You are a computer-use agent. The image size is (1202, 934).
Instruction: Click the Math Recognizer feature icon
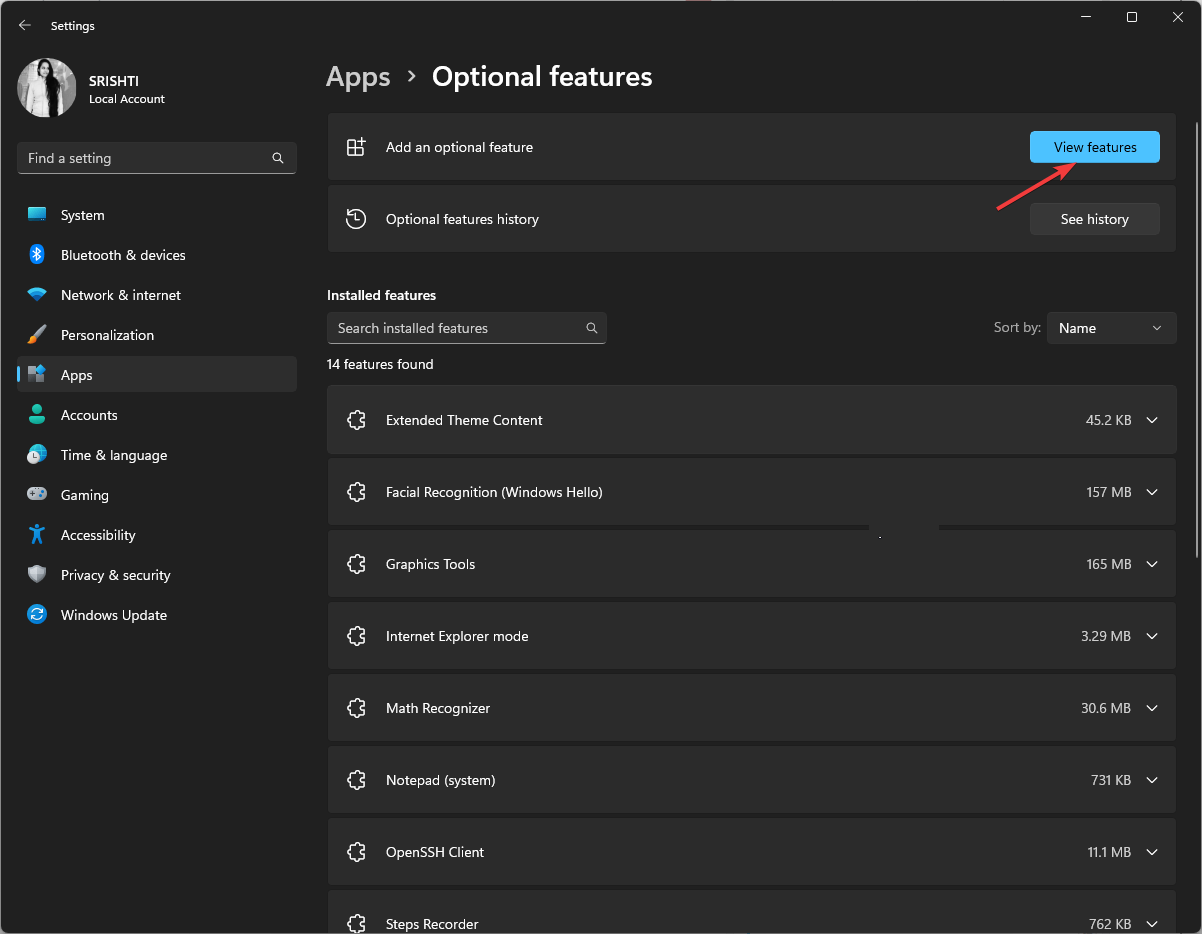pyautogui.click(x=356, y=708)
